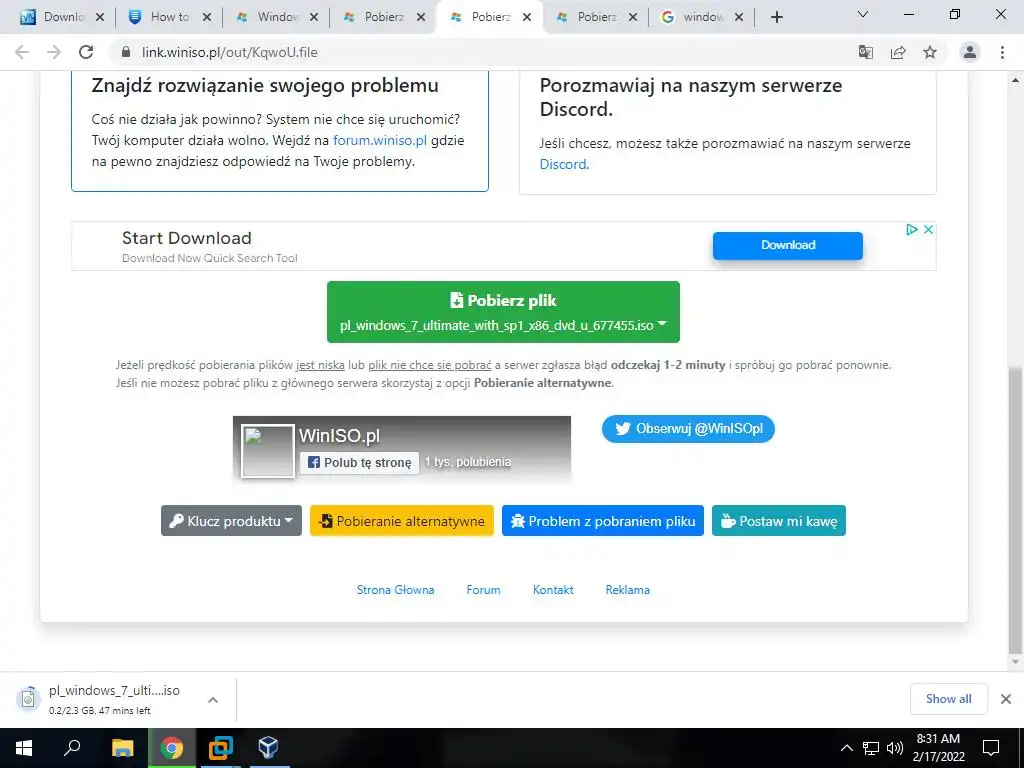Screen dimensions: 1024x768
Task: Close the 'How to' tab
Action: (207, 18)
